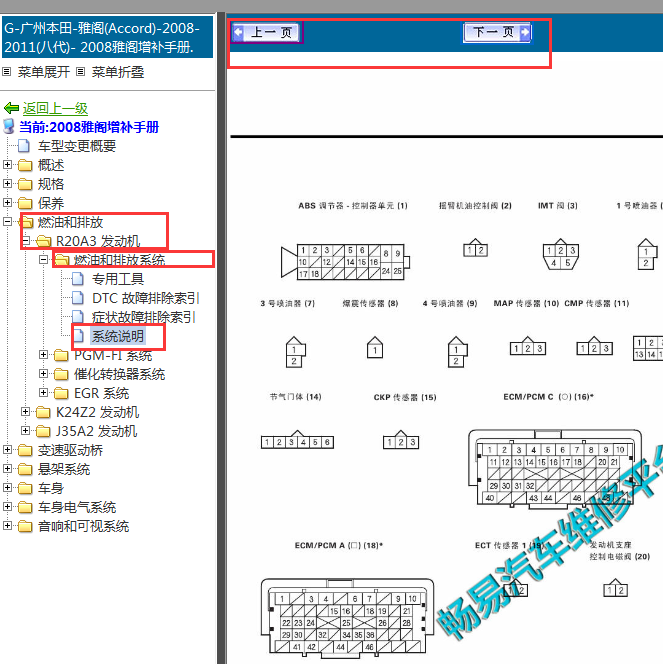Click folder icon of 悬架系统
663x664 pixels.
click(25, 469)
